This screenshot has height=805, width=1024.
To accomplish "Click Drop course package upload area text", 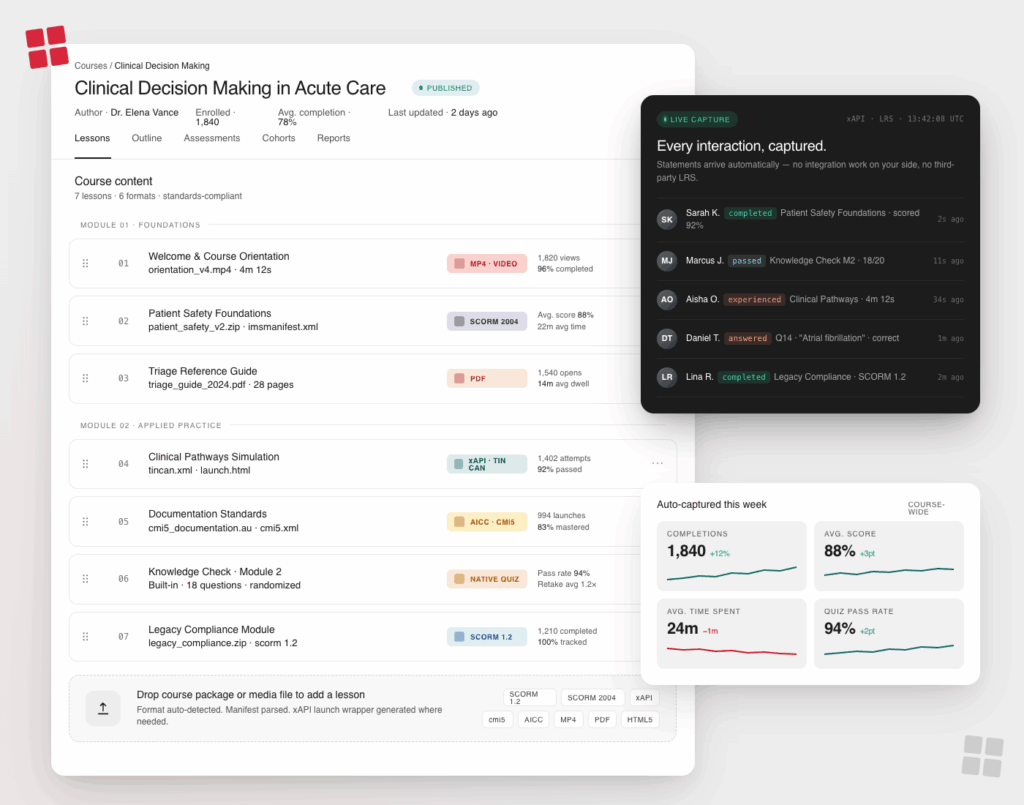I will 251,695.
